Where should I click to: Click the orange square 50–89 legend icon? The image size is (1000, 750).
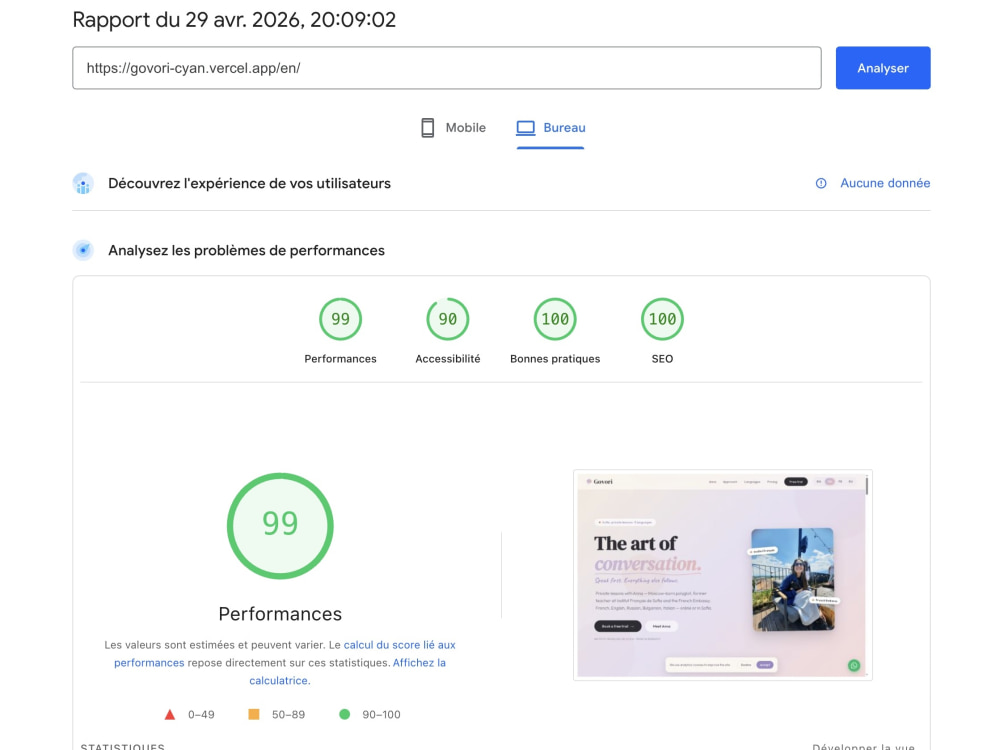pos(254,714)
